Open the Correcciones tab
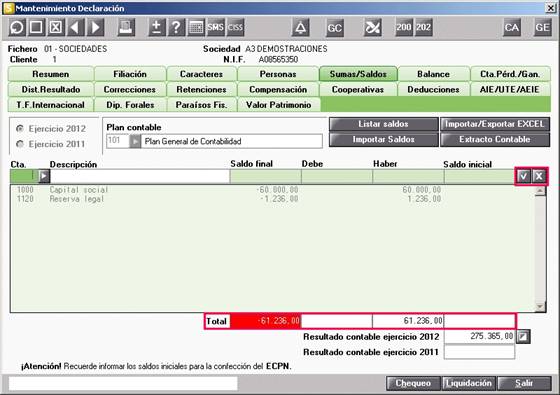This screenshot has width=560, height=395. (x=130, y=89)
